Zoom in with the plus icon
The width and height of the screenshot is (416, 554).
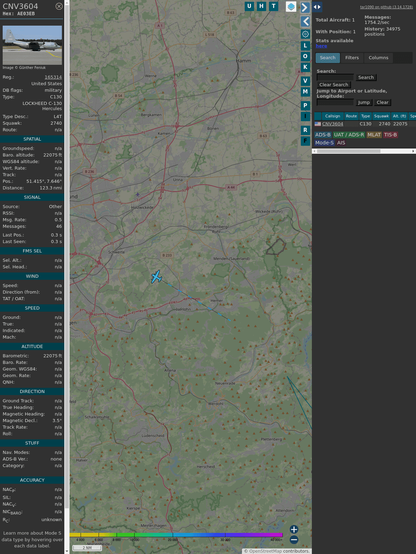(x=294, y=529)
